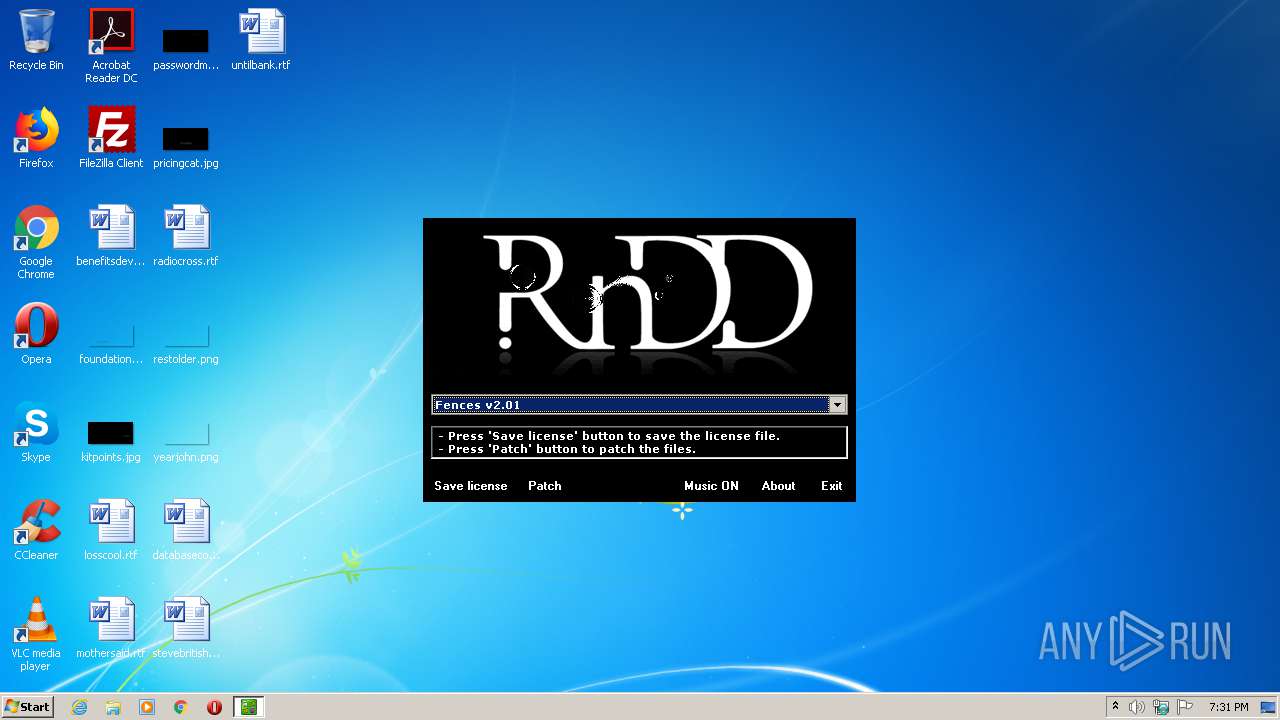The height and width of the screenshot is (720, 1280).
Task: Open Chrome from the taskbar
Action: click(x=180, y=707)
